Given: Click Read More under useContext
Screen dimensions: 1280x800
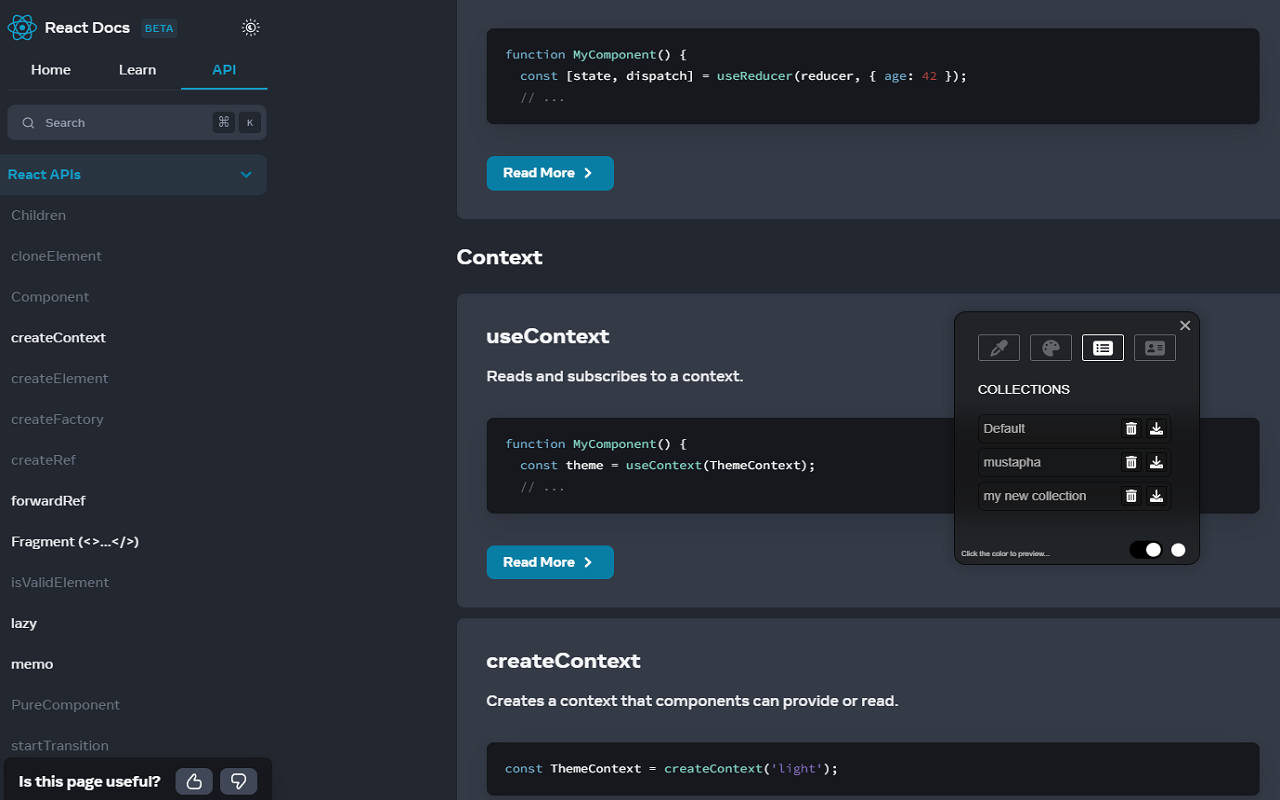Looking at the screenshot, I should 549,562.
